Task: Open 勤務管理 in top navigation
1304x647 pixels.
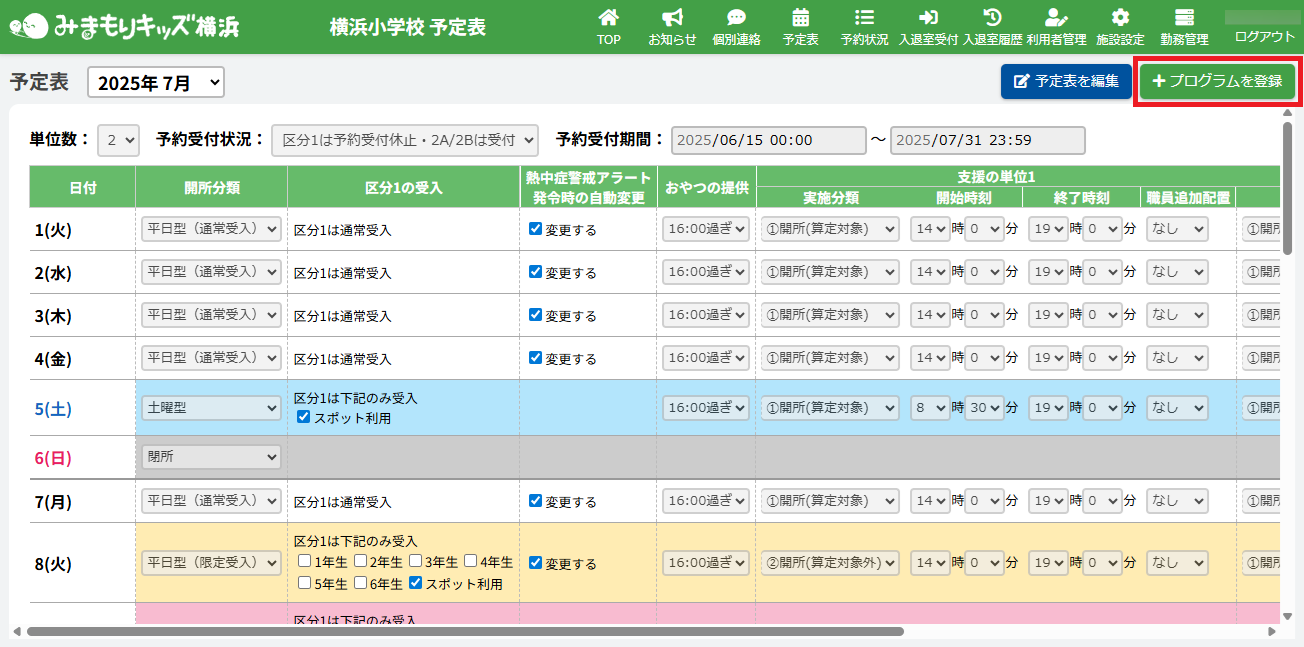Action: (x=1184, y=27)
